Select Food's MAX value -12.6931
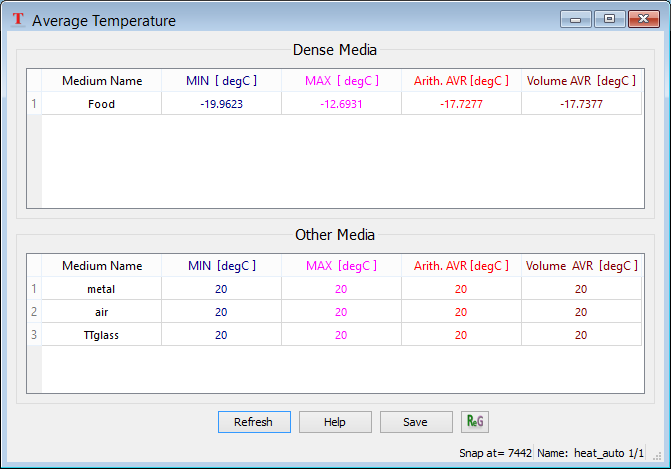The height and width of the screenshot is (469, 671). coord(341,104)
